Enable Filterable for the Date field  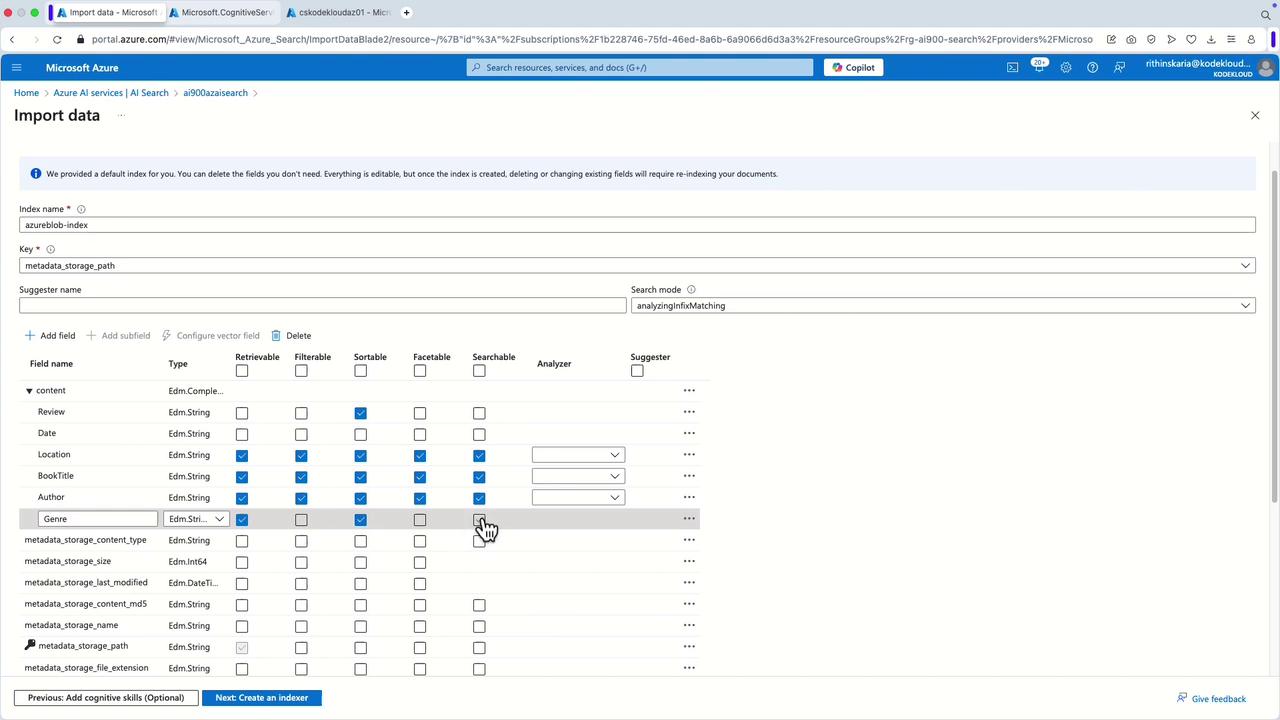pos(301,434)
